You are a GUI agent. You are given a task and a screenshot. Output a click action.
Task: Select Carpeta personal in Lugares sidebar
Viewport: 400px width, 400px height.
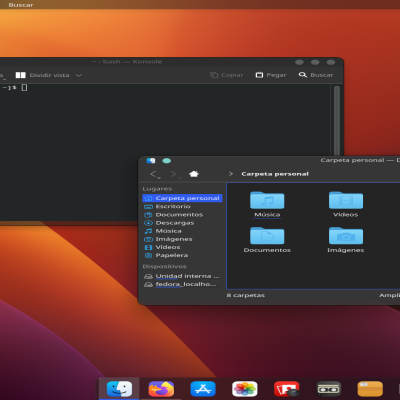pyautogui.click(x=182, y=198)
